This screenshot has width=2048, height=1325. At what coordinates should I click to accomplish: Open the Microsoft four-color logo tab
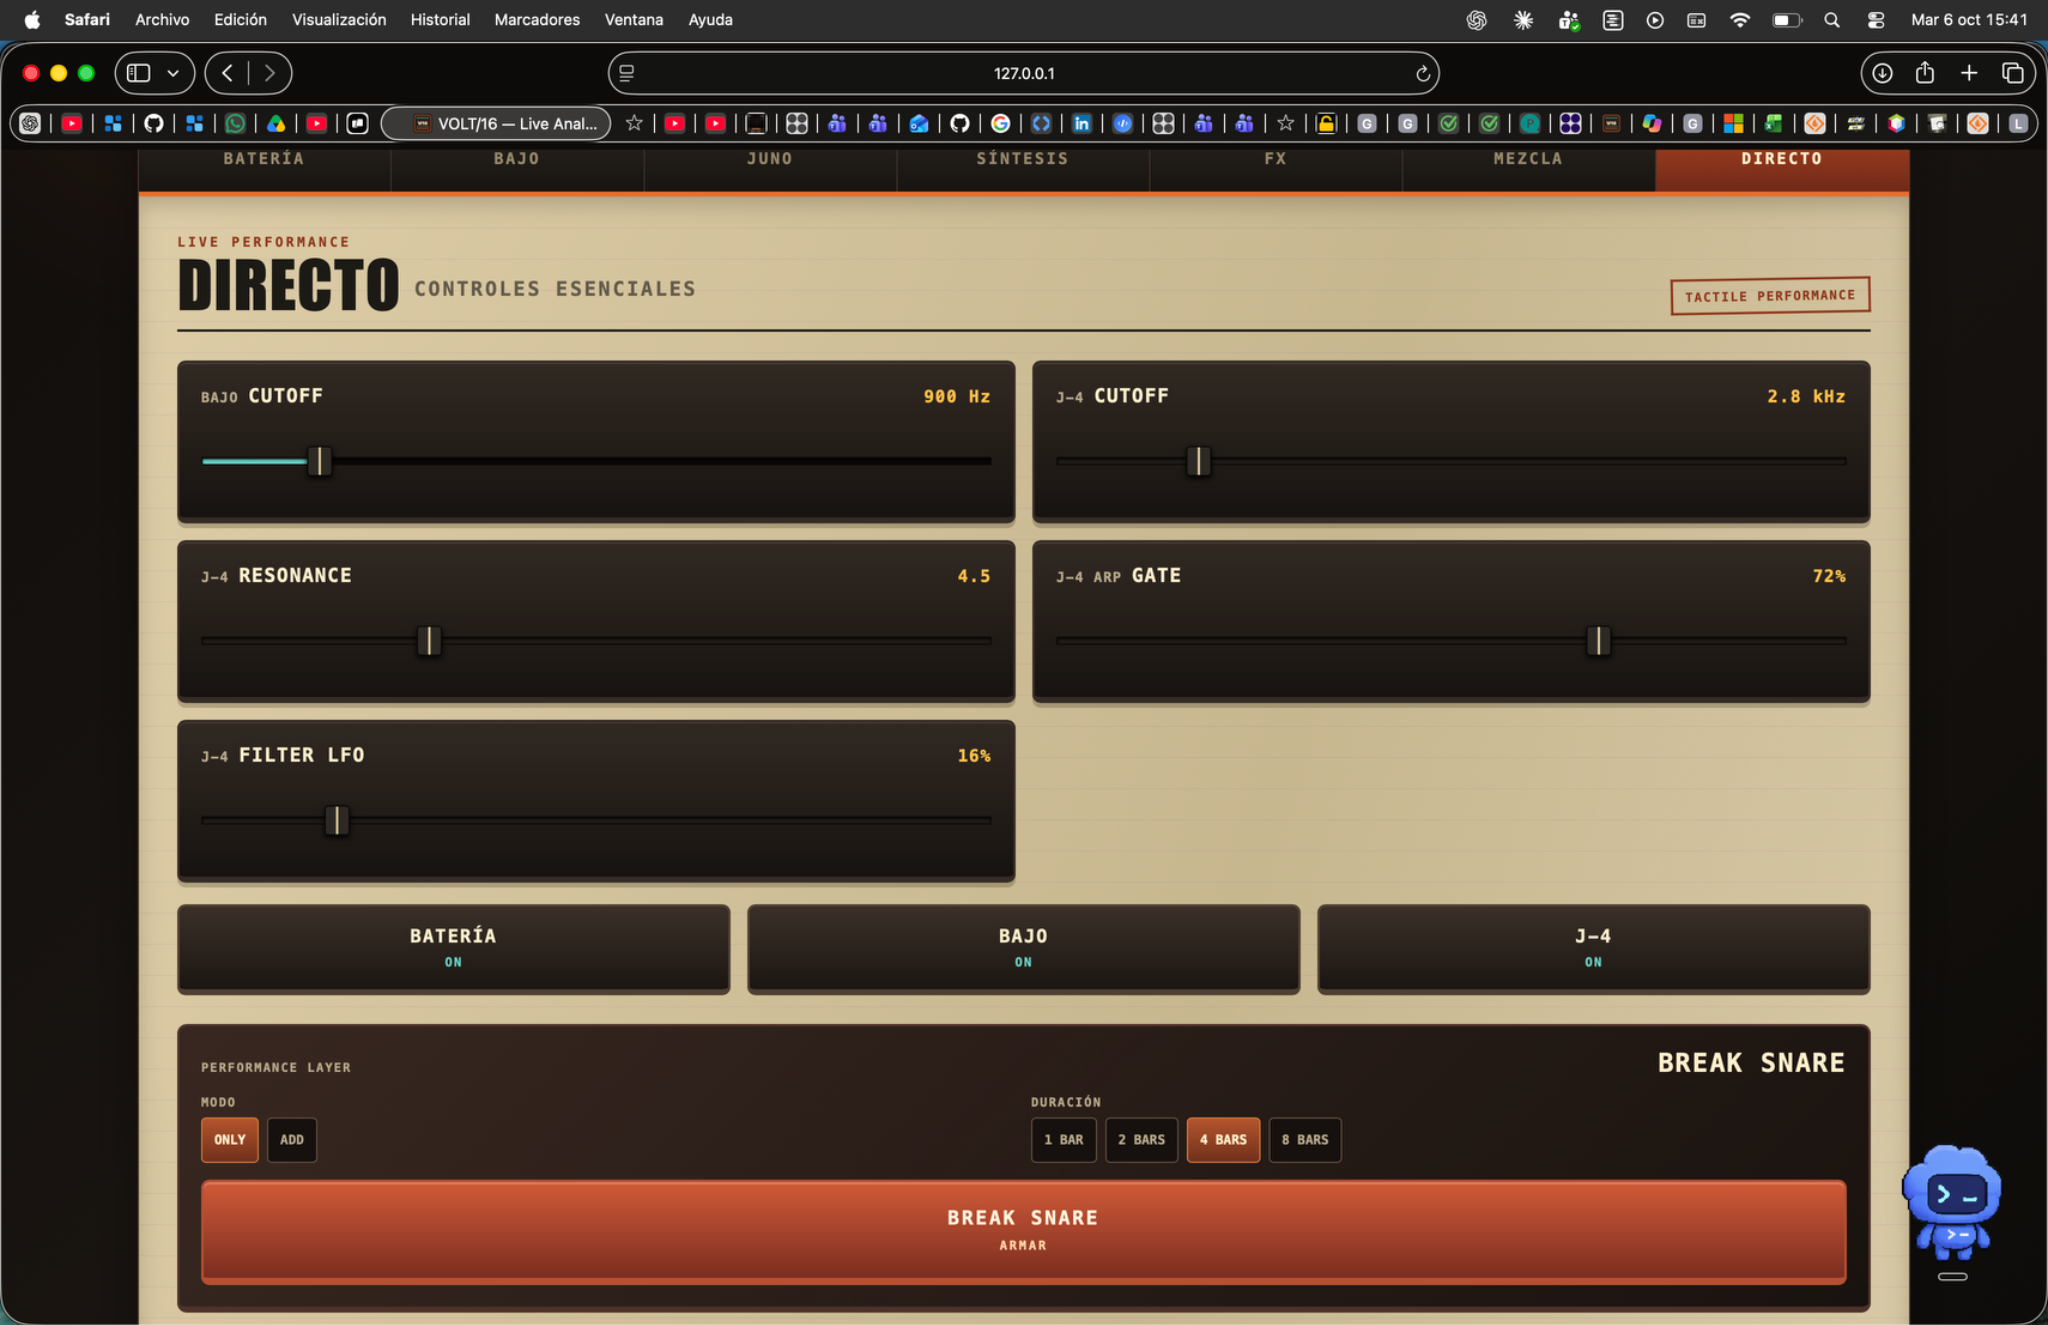1733,123
